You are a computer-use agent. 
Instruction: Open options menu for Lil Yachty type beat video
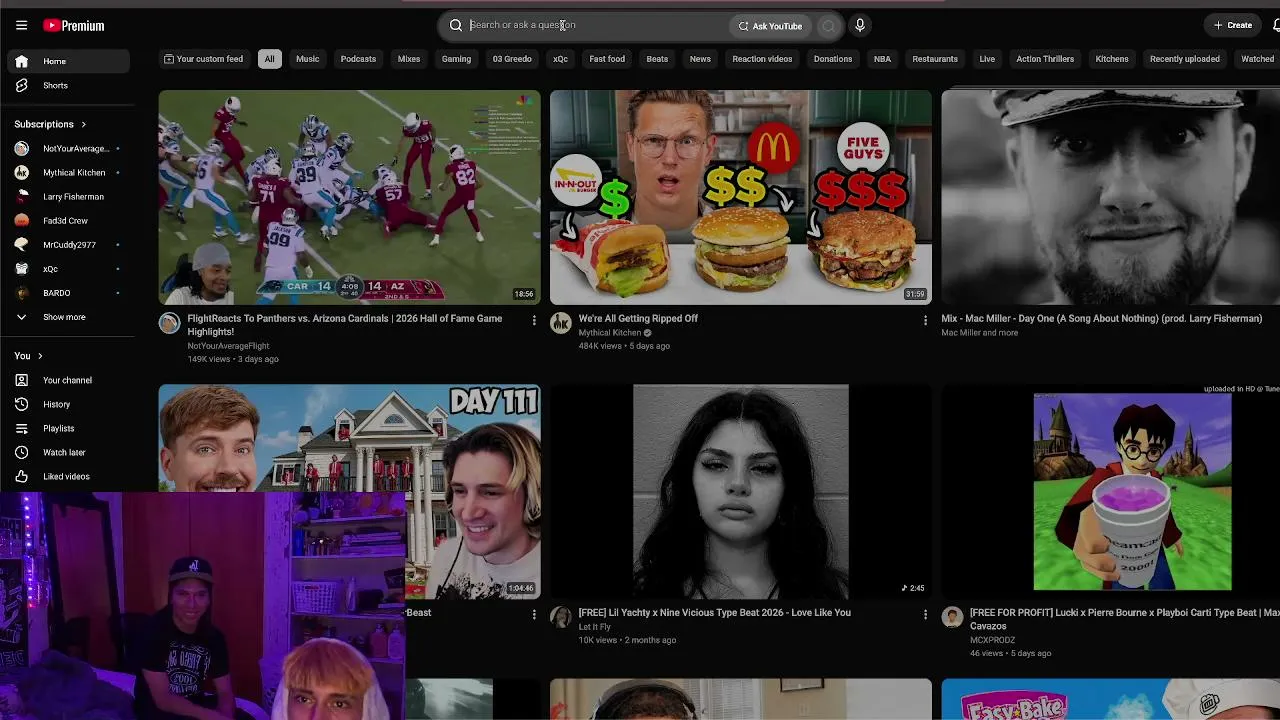(925, 615)
